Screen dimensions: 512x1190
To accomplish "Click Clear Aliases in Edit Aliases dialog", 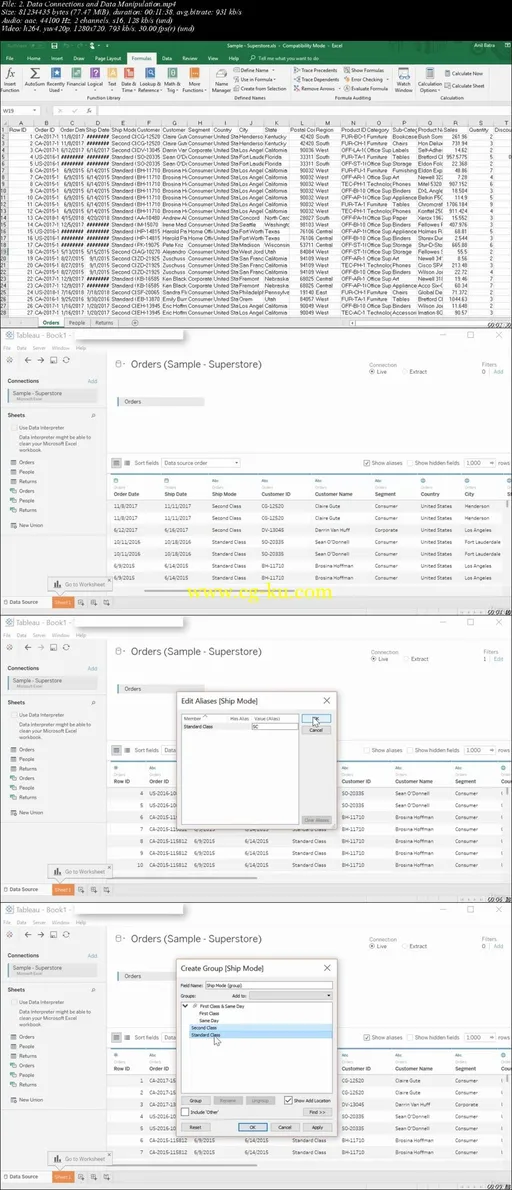I will coord(316,820).
